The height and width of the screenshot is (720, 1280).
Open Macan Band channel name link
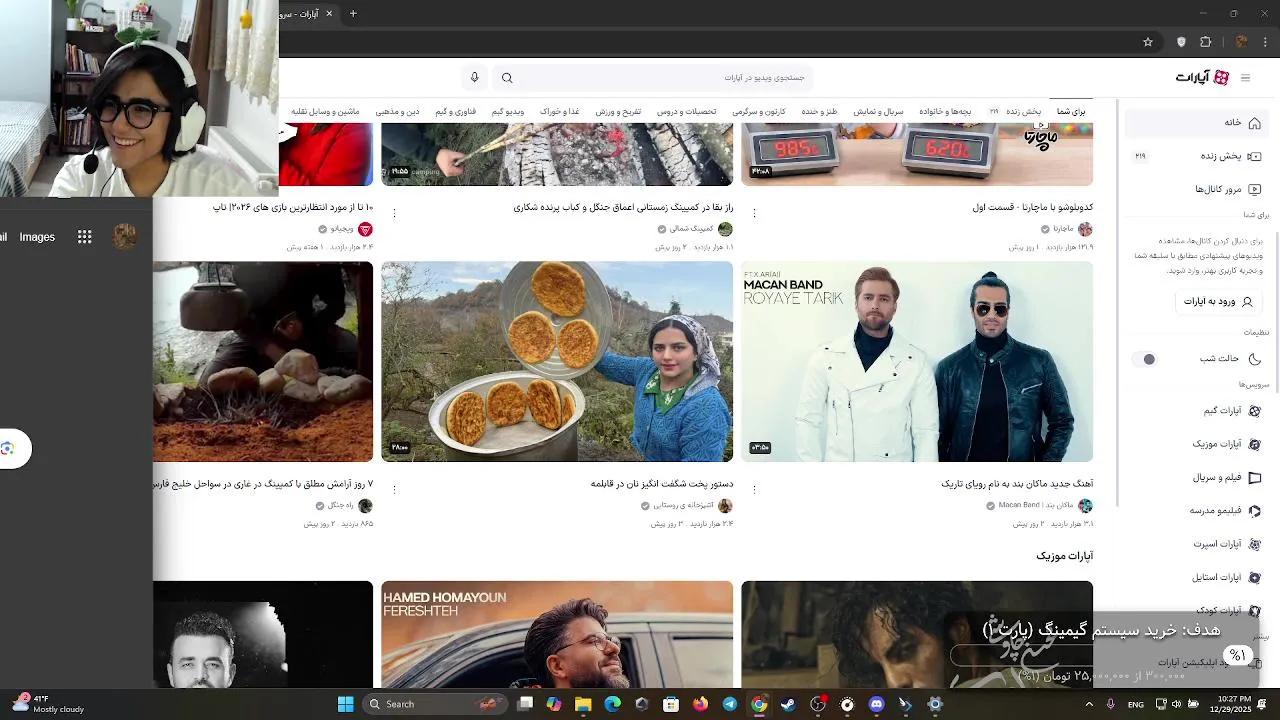(1036, 506)
